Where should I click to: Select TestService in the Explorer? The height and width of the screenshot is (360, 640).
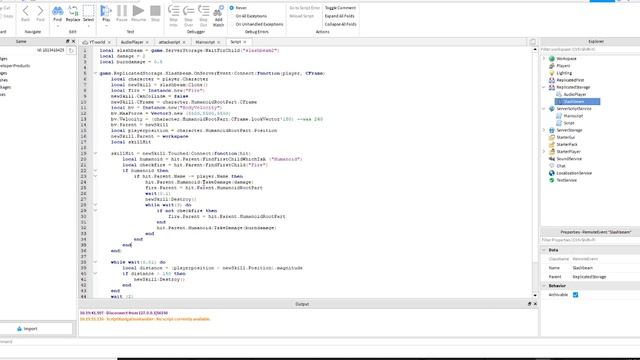(566, 180)
